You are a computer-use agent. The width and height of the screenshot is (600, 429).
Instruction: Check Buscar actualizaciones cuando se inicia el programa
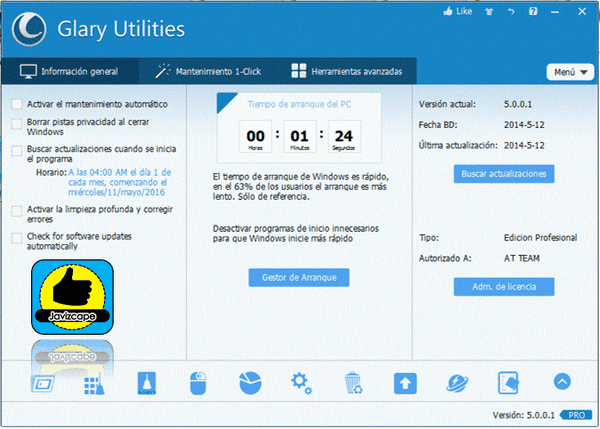pos(16,151)
